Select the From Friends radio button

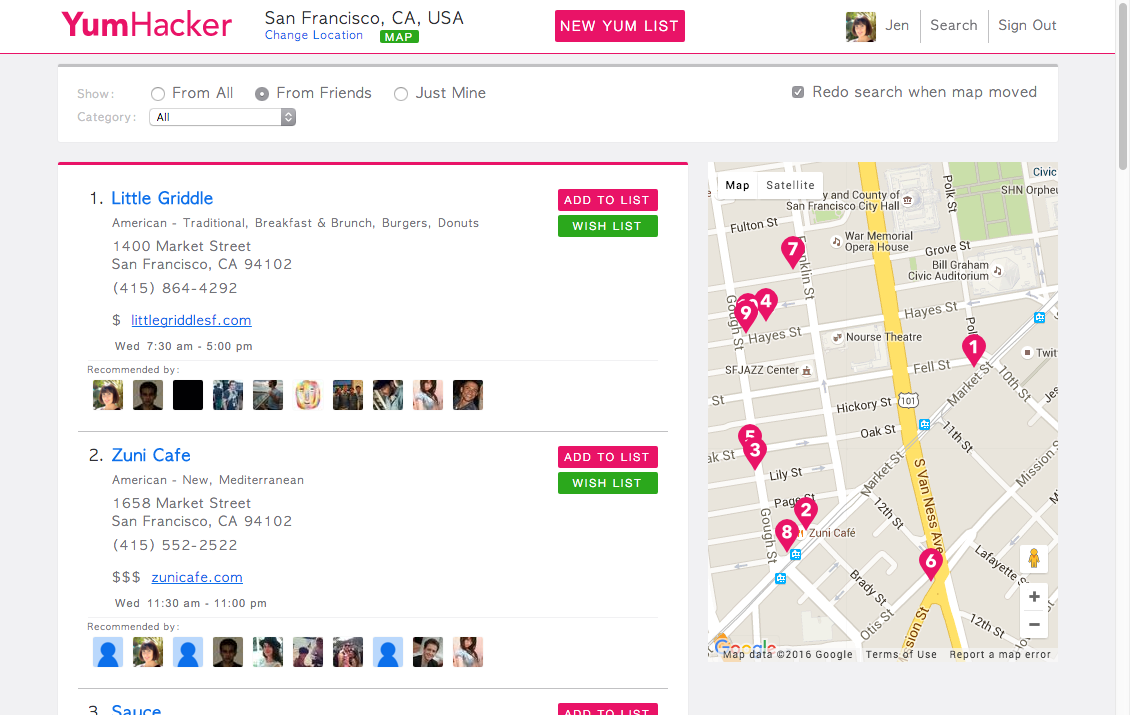pos(262,94)
